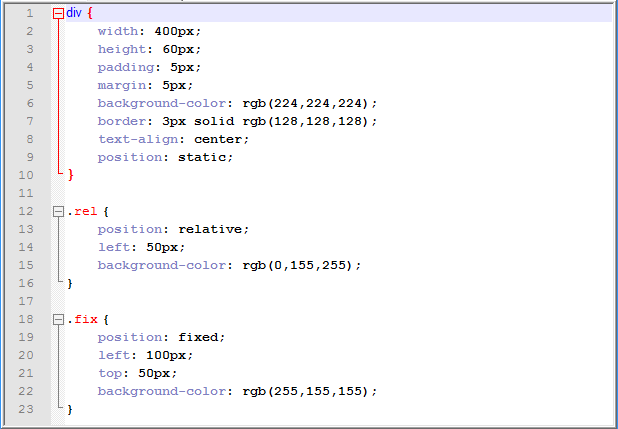Viewport: 618px width, 429px height.
Task: Collapse the .rel rule fold marker
Action: tap(58, 212)
